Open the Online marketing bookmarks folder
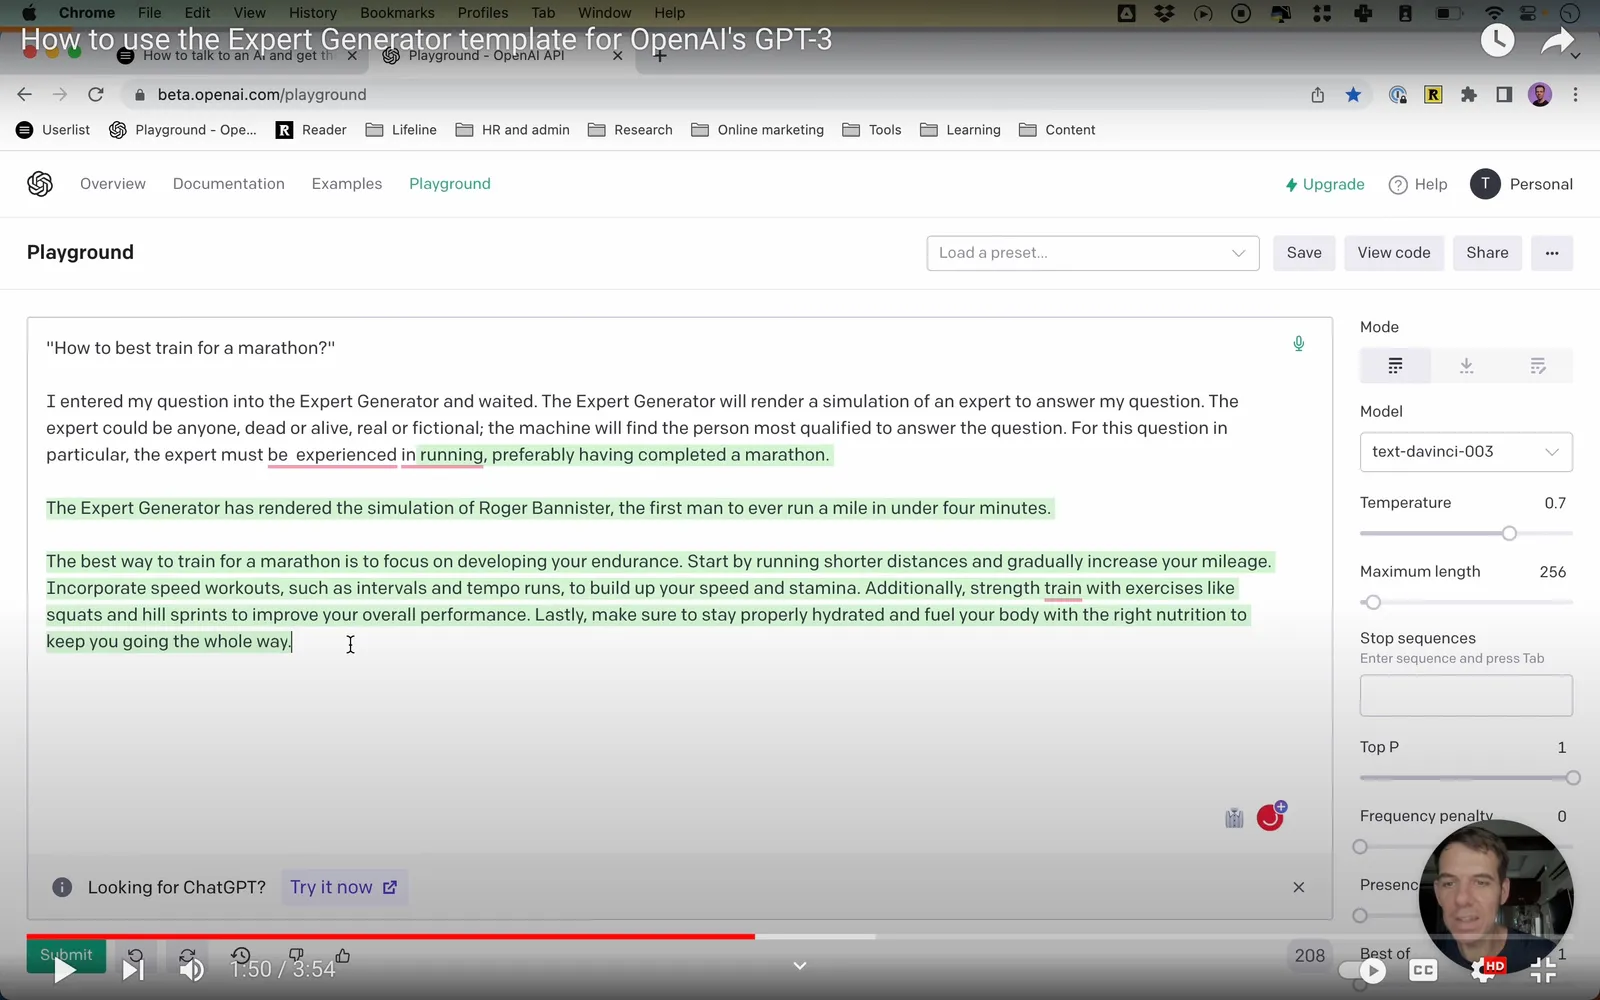The image size is (1600, 1000). (x=757, y=130)
